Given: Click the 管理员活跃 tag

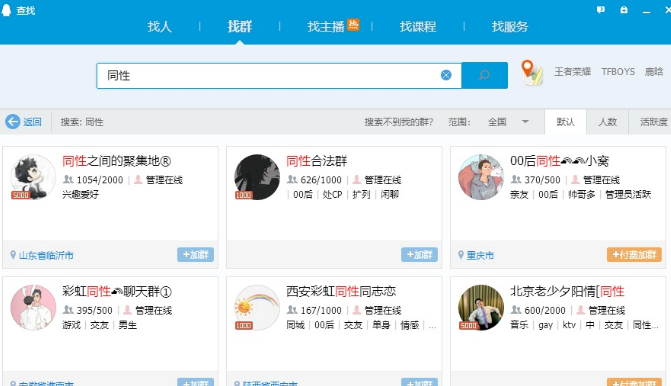Looking at the screenshot, I should (x=628, y=194).
